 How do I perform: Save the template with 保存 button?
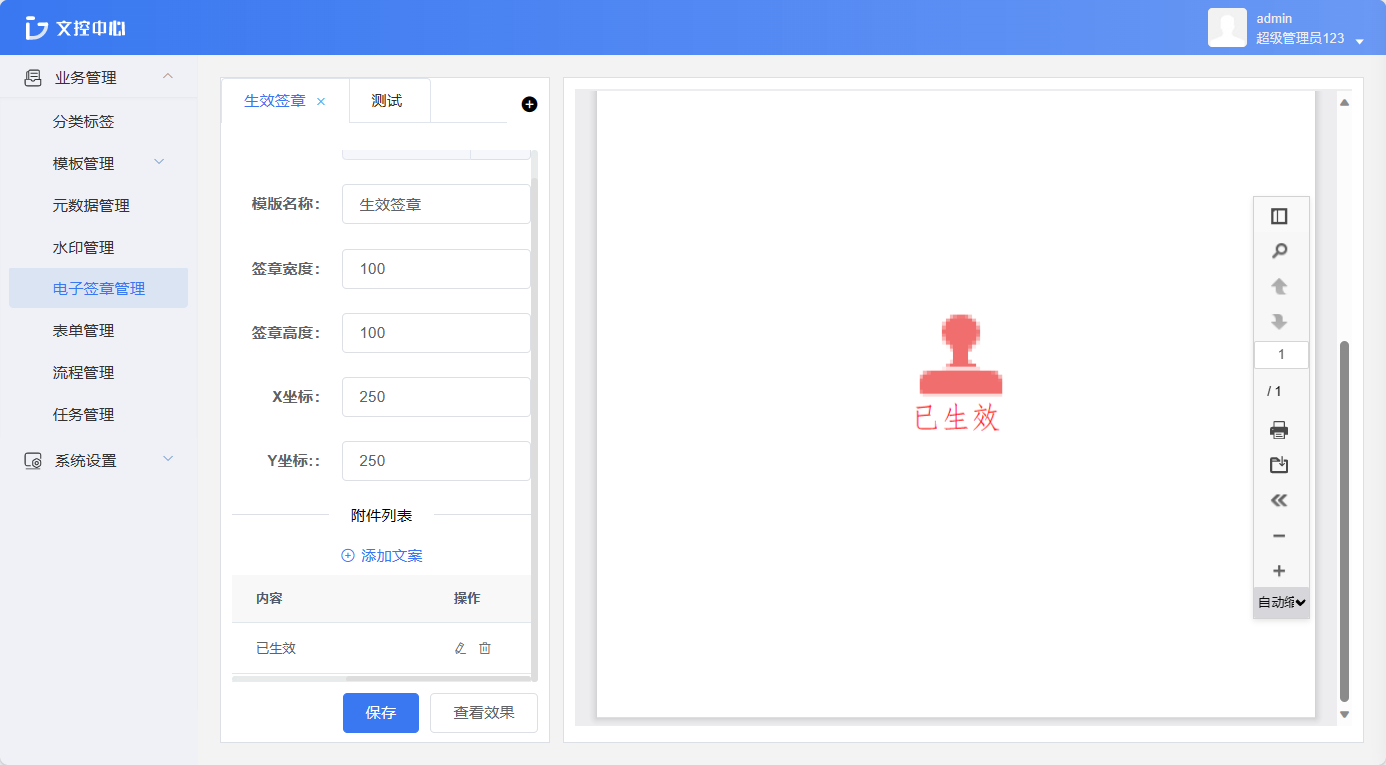(x=381, y=712)
